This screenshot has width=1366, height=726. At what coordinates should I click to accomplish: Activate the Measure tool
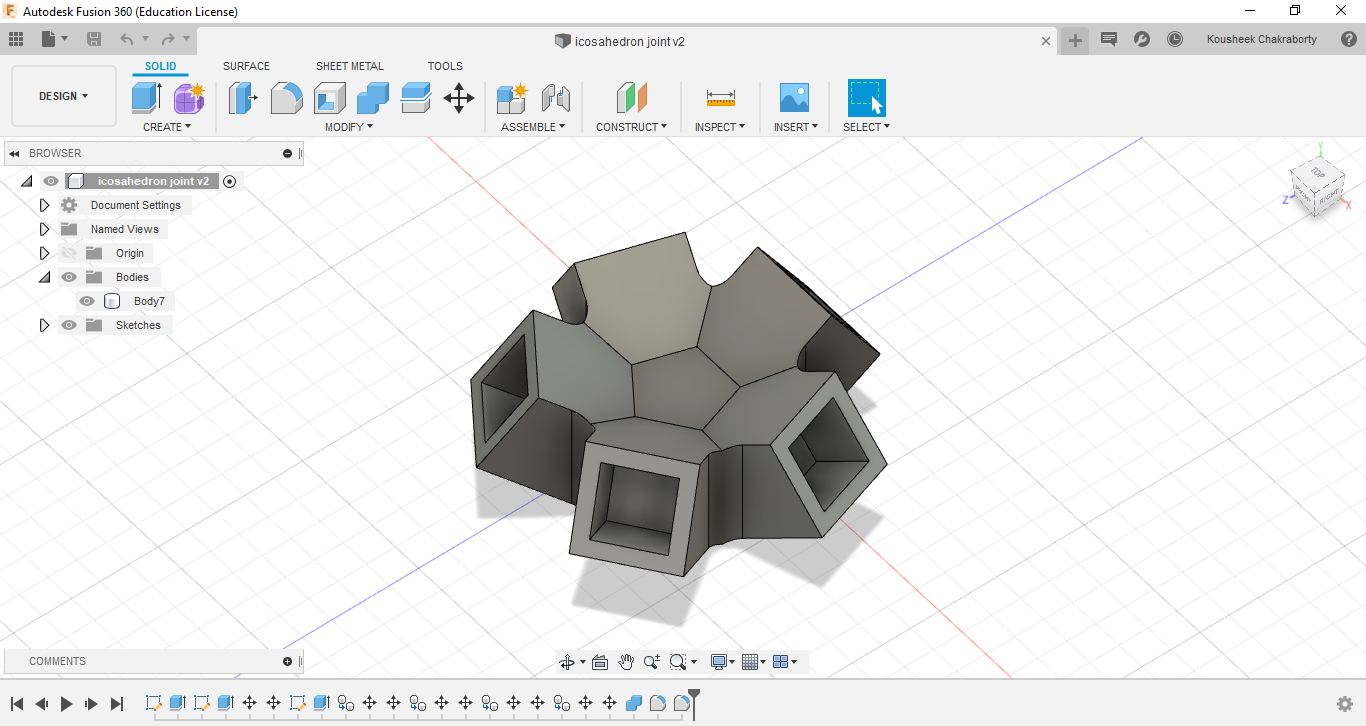point(720,98)
